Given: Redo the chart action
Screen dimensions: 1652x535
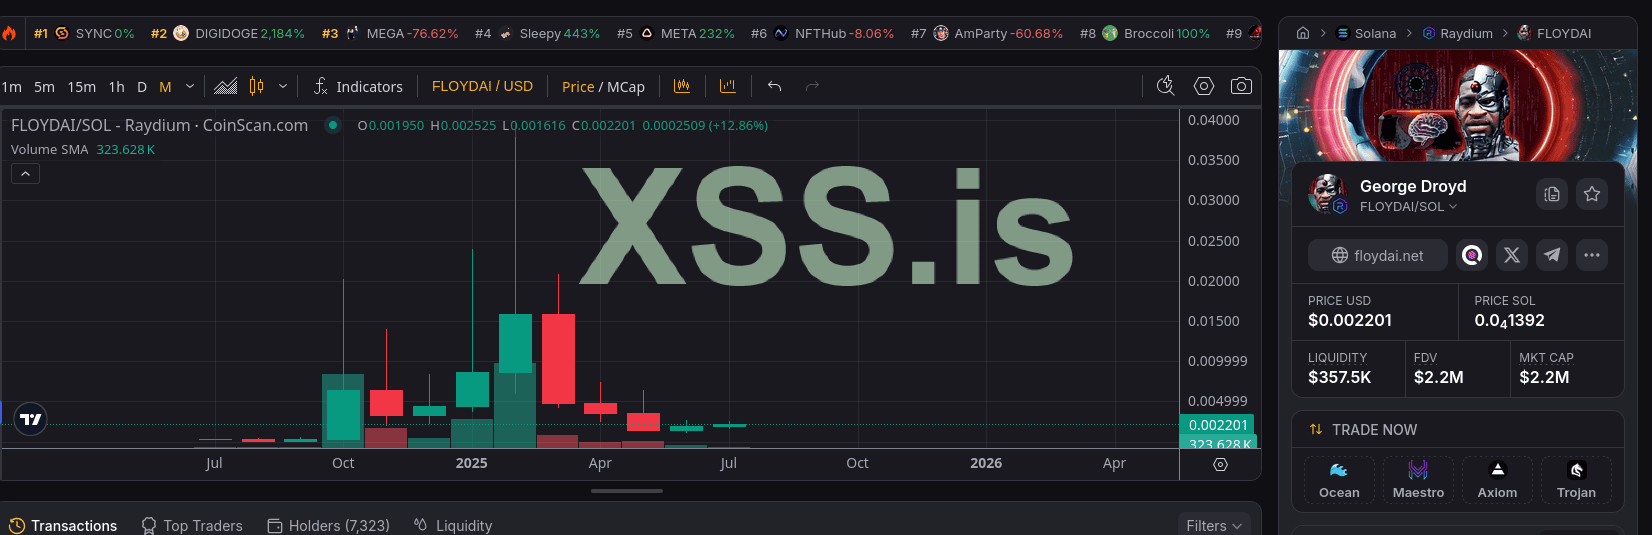Looking at the screenshot, I should (x=813, y=86).
